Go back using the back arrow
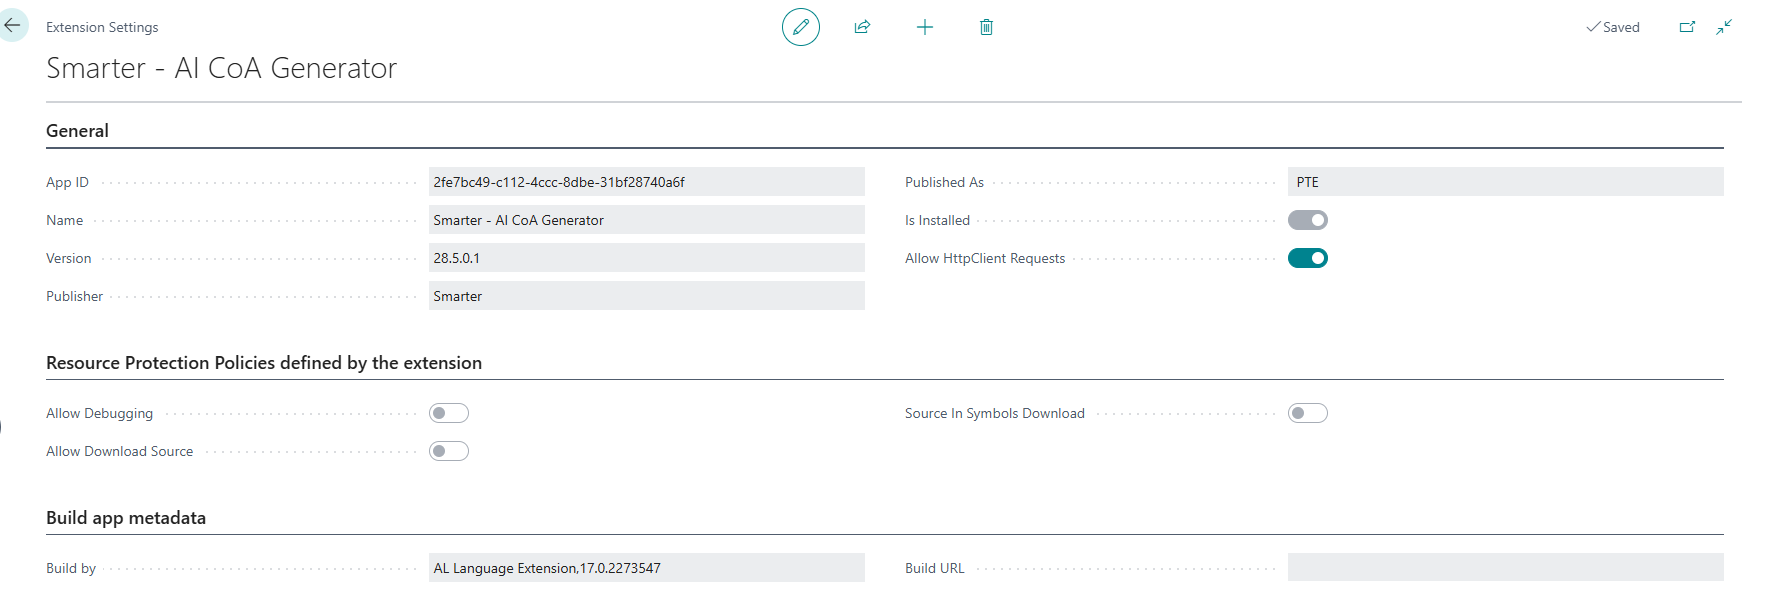 (x=12, y=26)
